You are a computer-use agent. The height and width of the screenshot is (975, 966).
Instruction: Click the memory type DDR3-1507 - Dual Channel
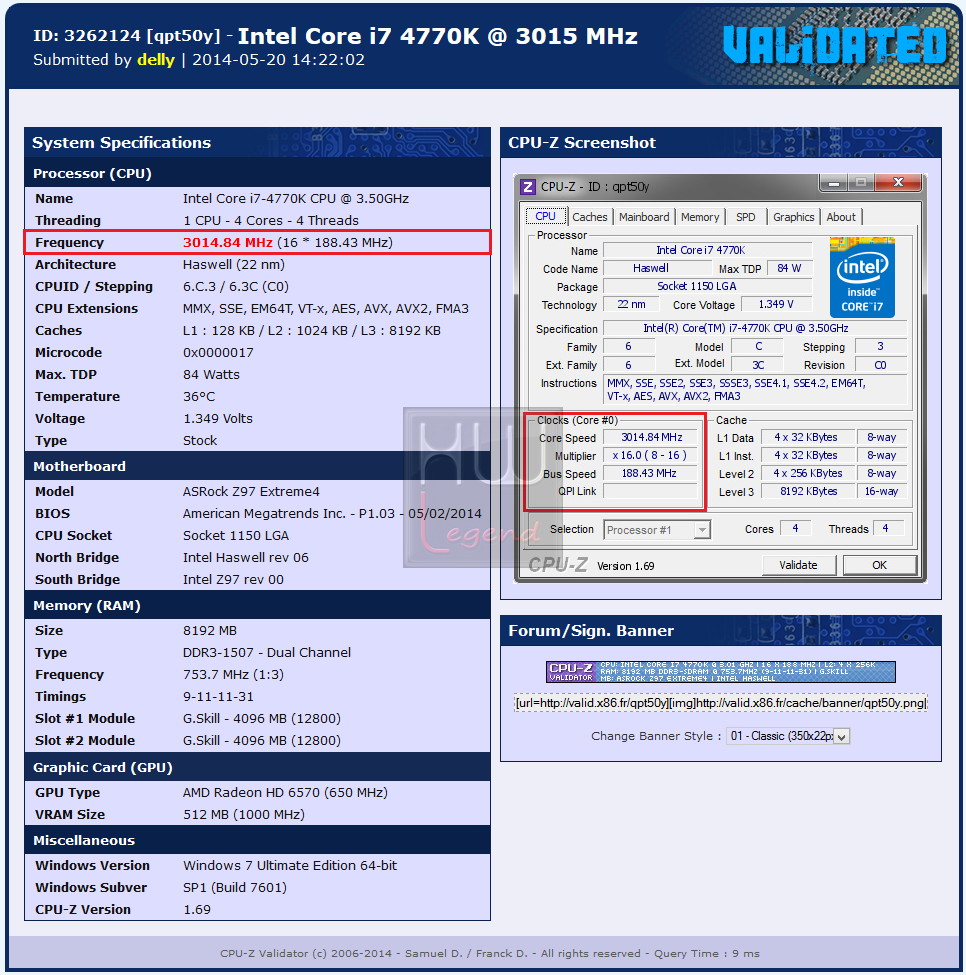click(267, 652)
